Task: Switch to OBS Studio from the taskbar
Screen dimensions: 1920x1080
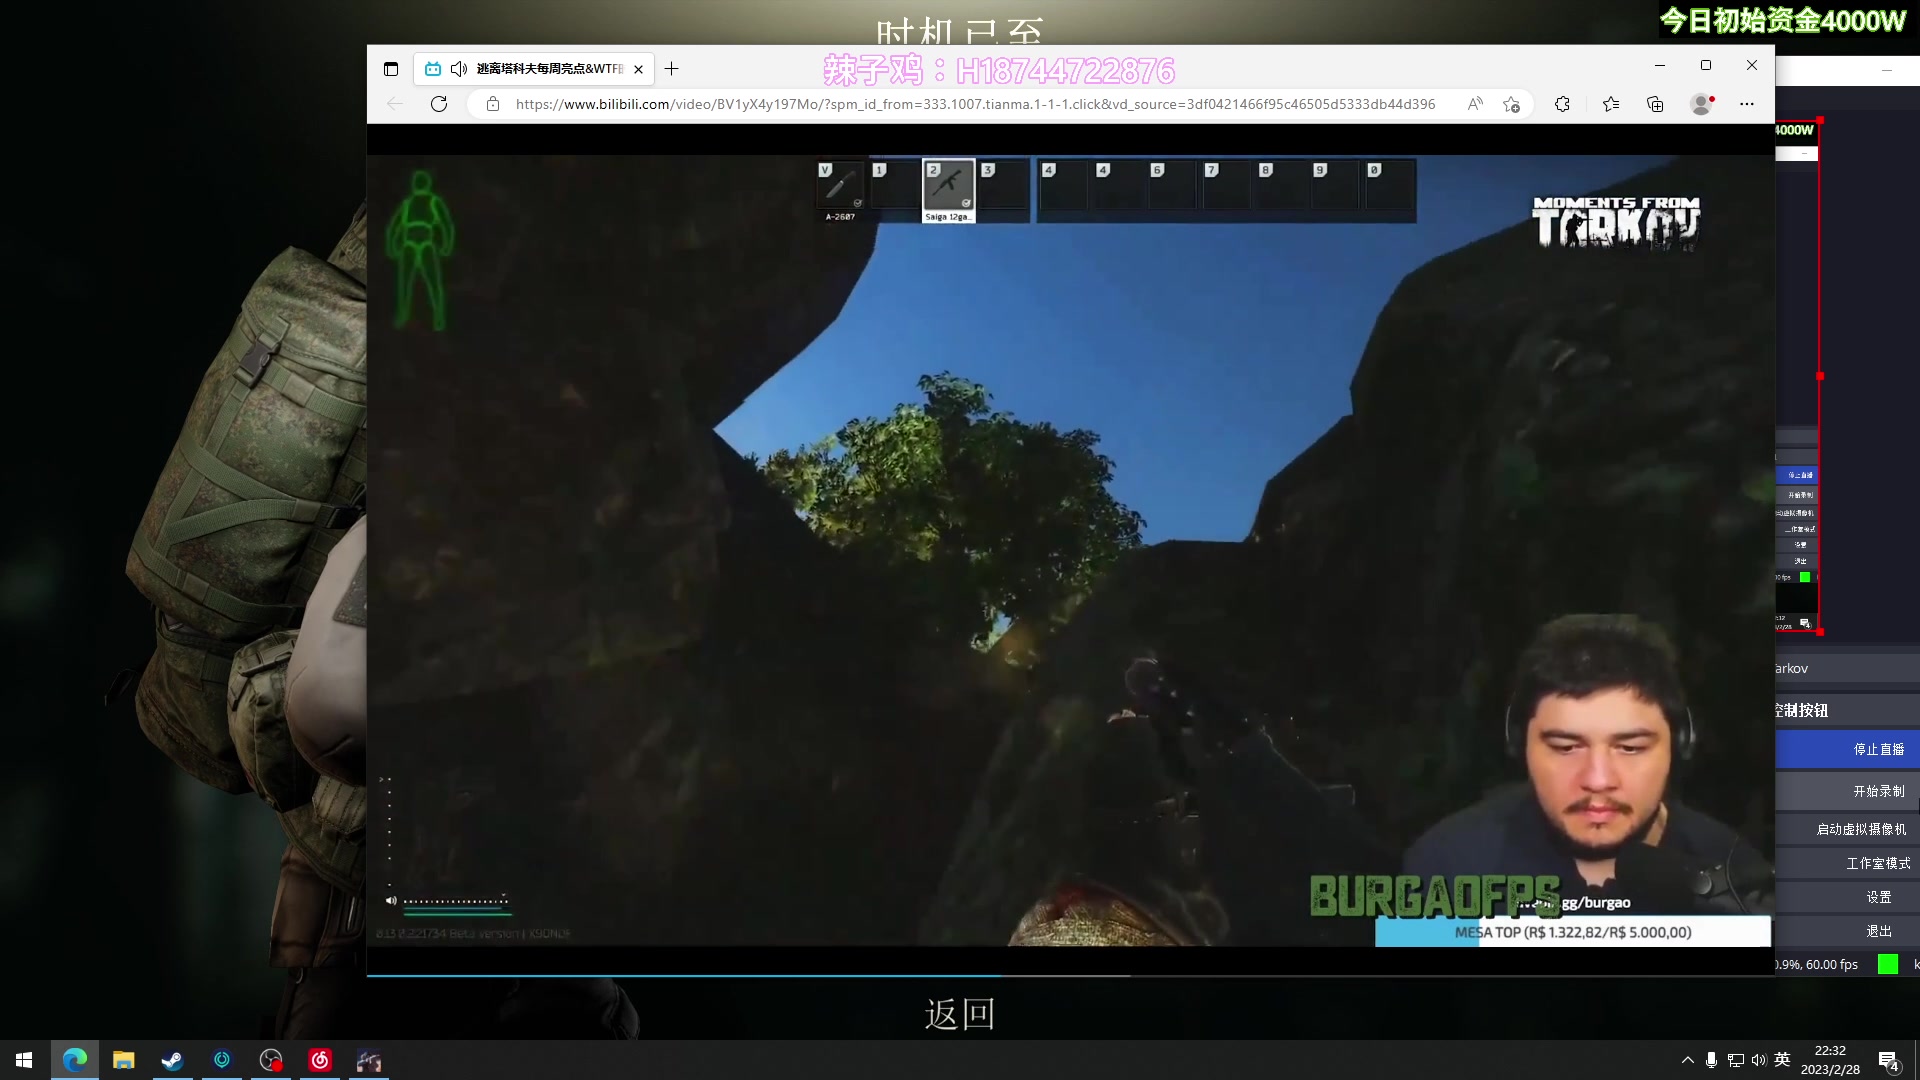Action: click(271, 1060)
